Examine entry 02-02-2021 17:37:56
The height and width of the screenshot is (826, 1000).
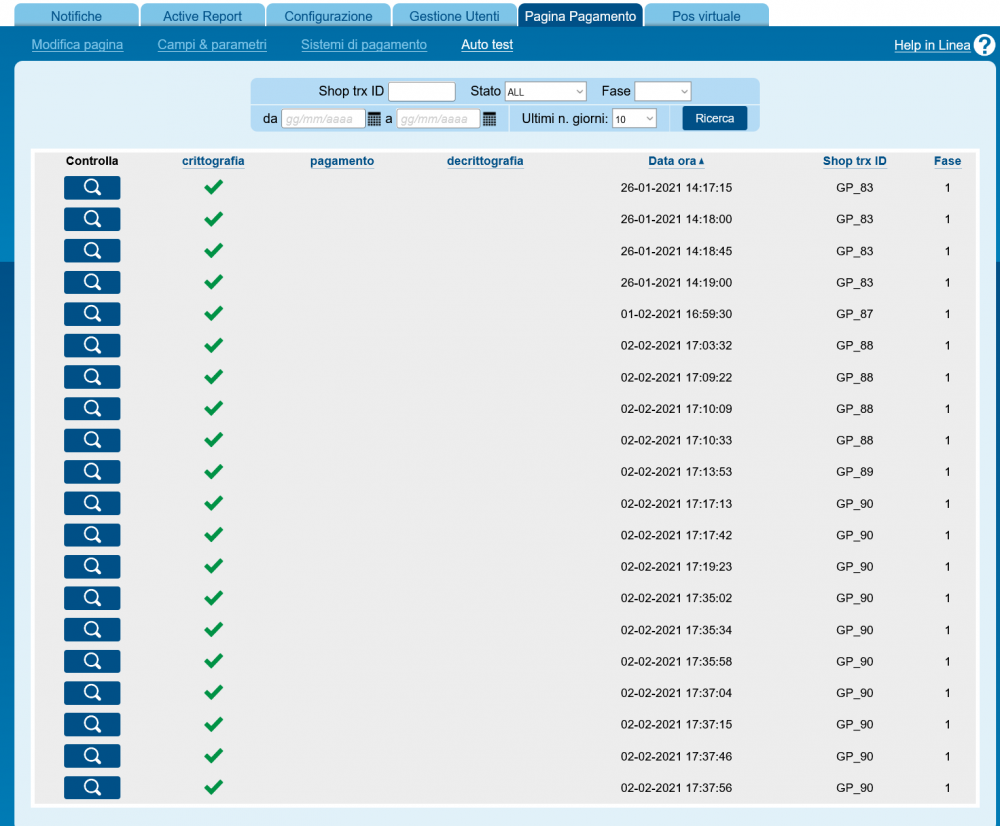[92, 787]
